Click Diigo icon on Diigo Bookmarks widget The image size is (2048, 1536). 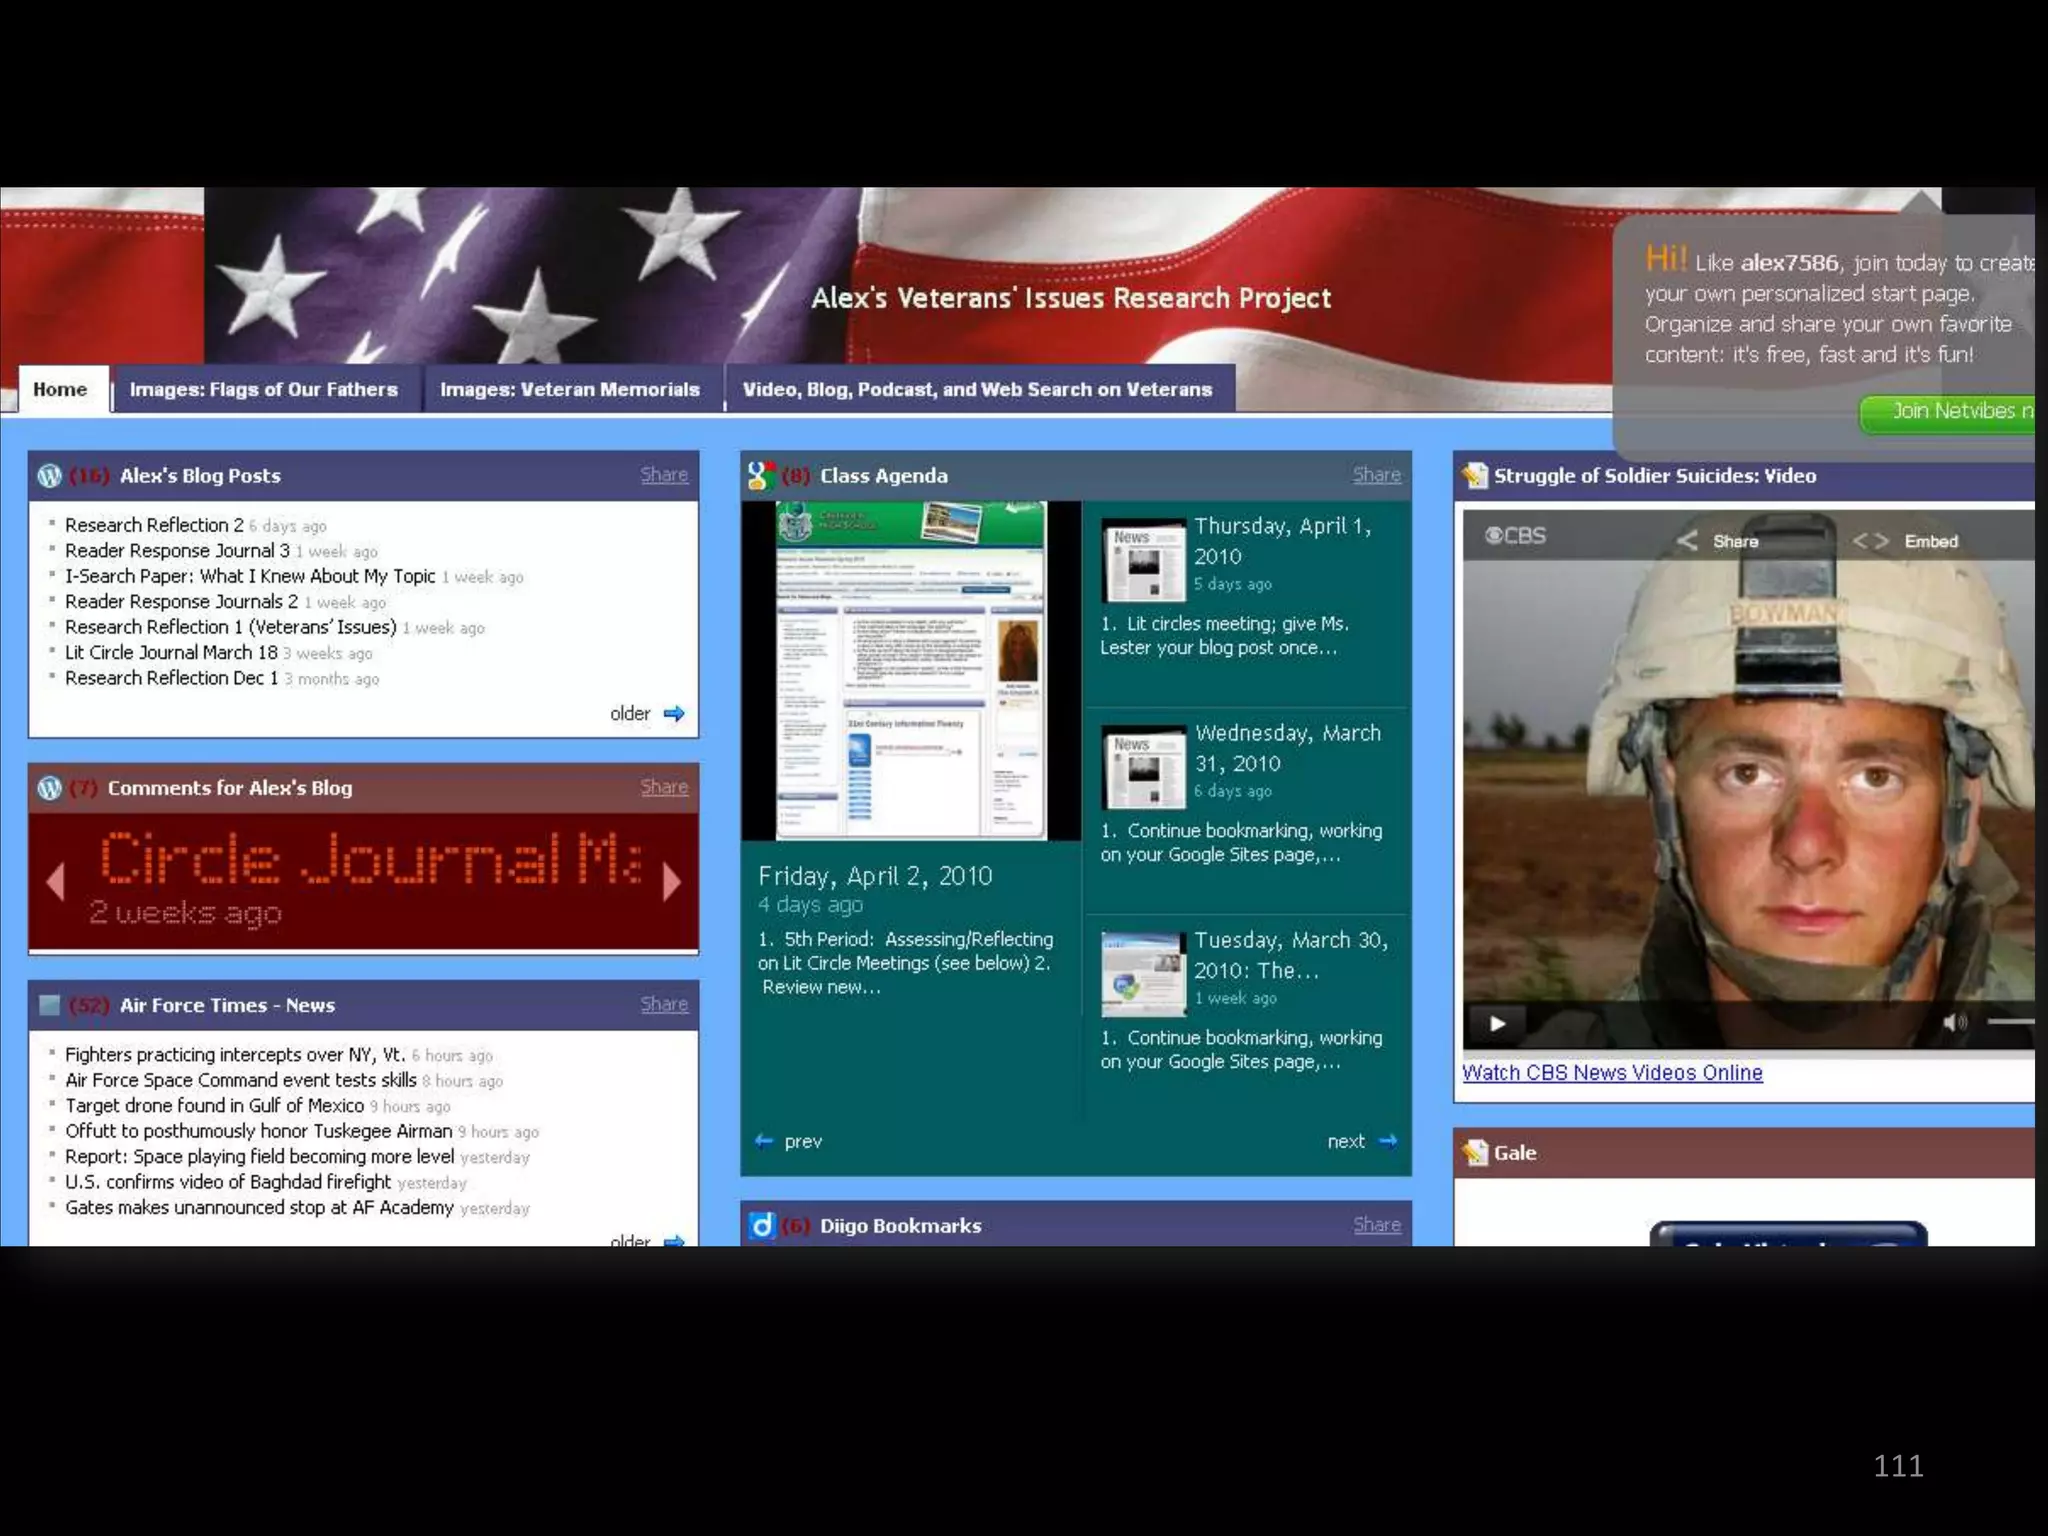(x=762, y=1225)
